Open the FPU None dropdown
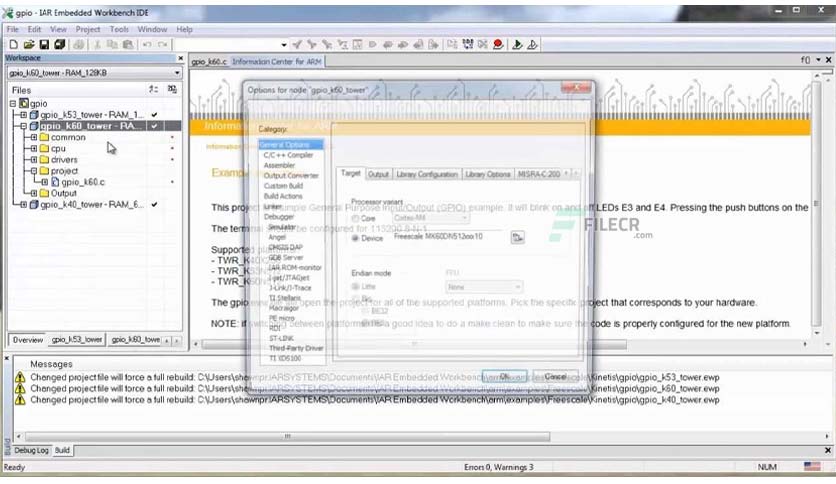836x484 pixels. [x=484, y=287]
